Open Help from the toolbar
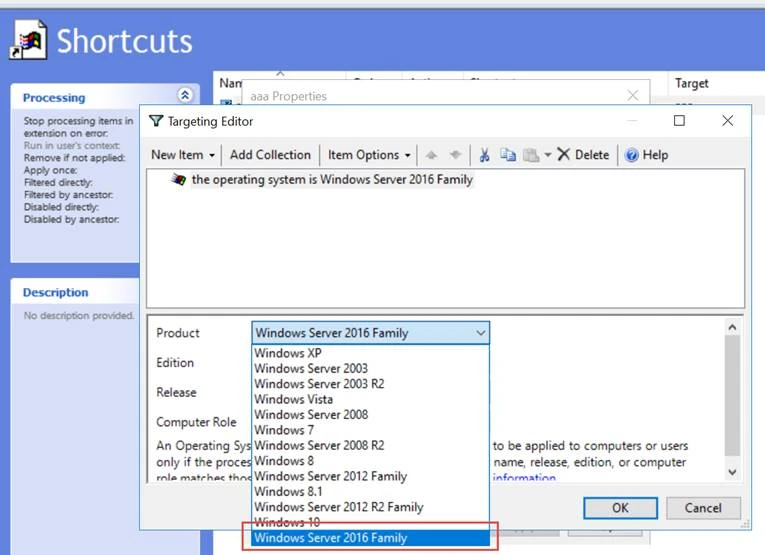The image size is (765, 555). [646, 155]
